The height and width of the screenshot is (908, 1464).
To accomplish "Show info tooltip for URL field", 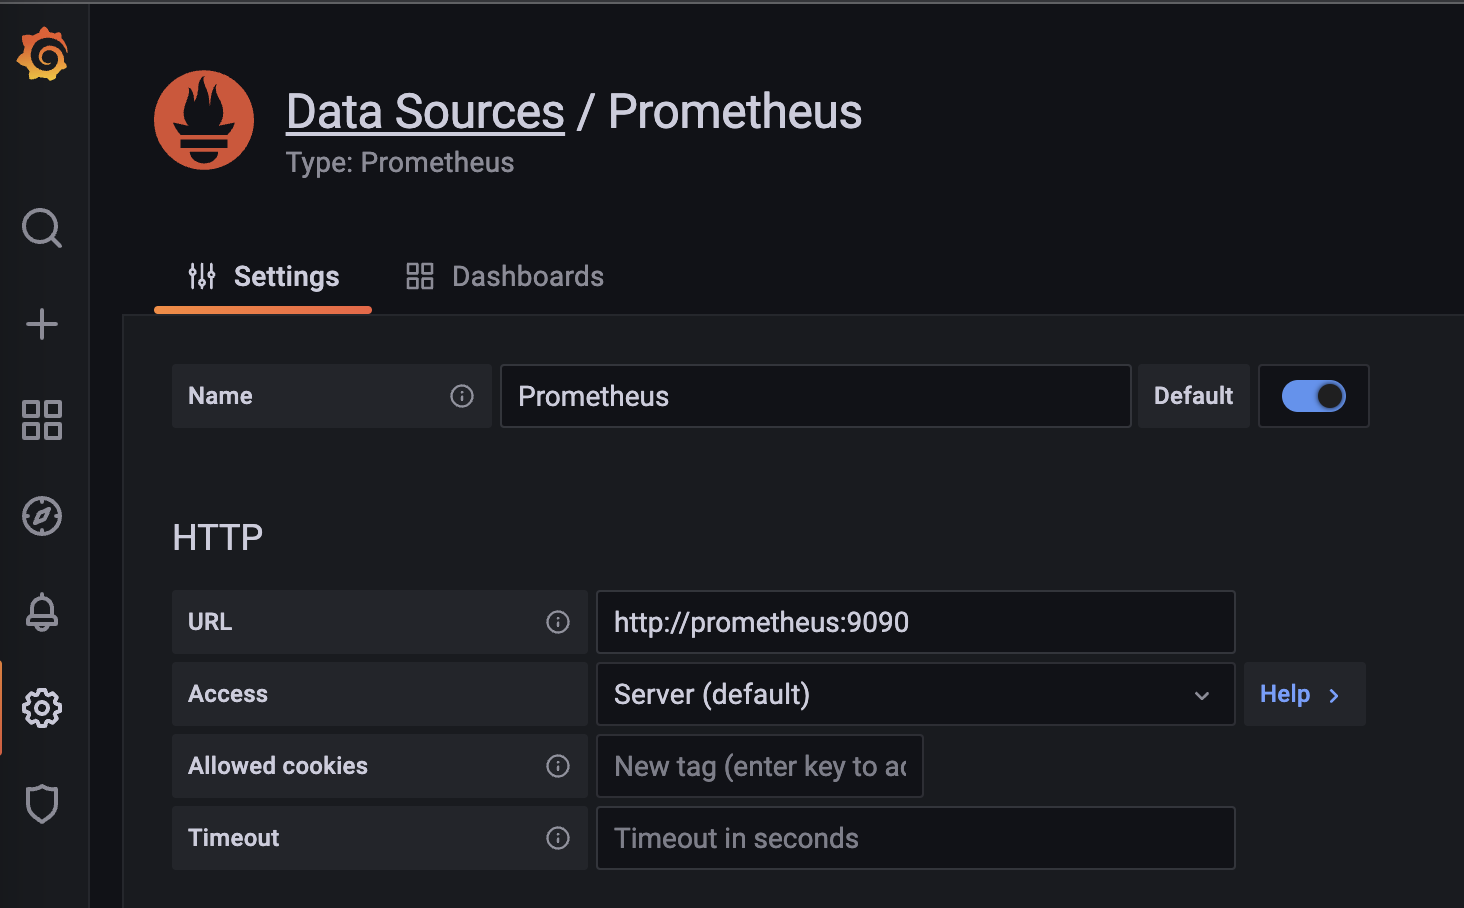I will coord(558,622).
